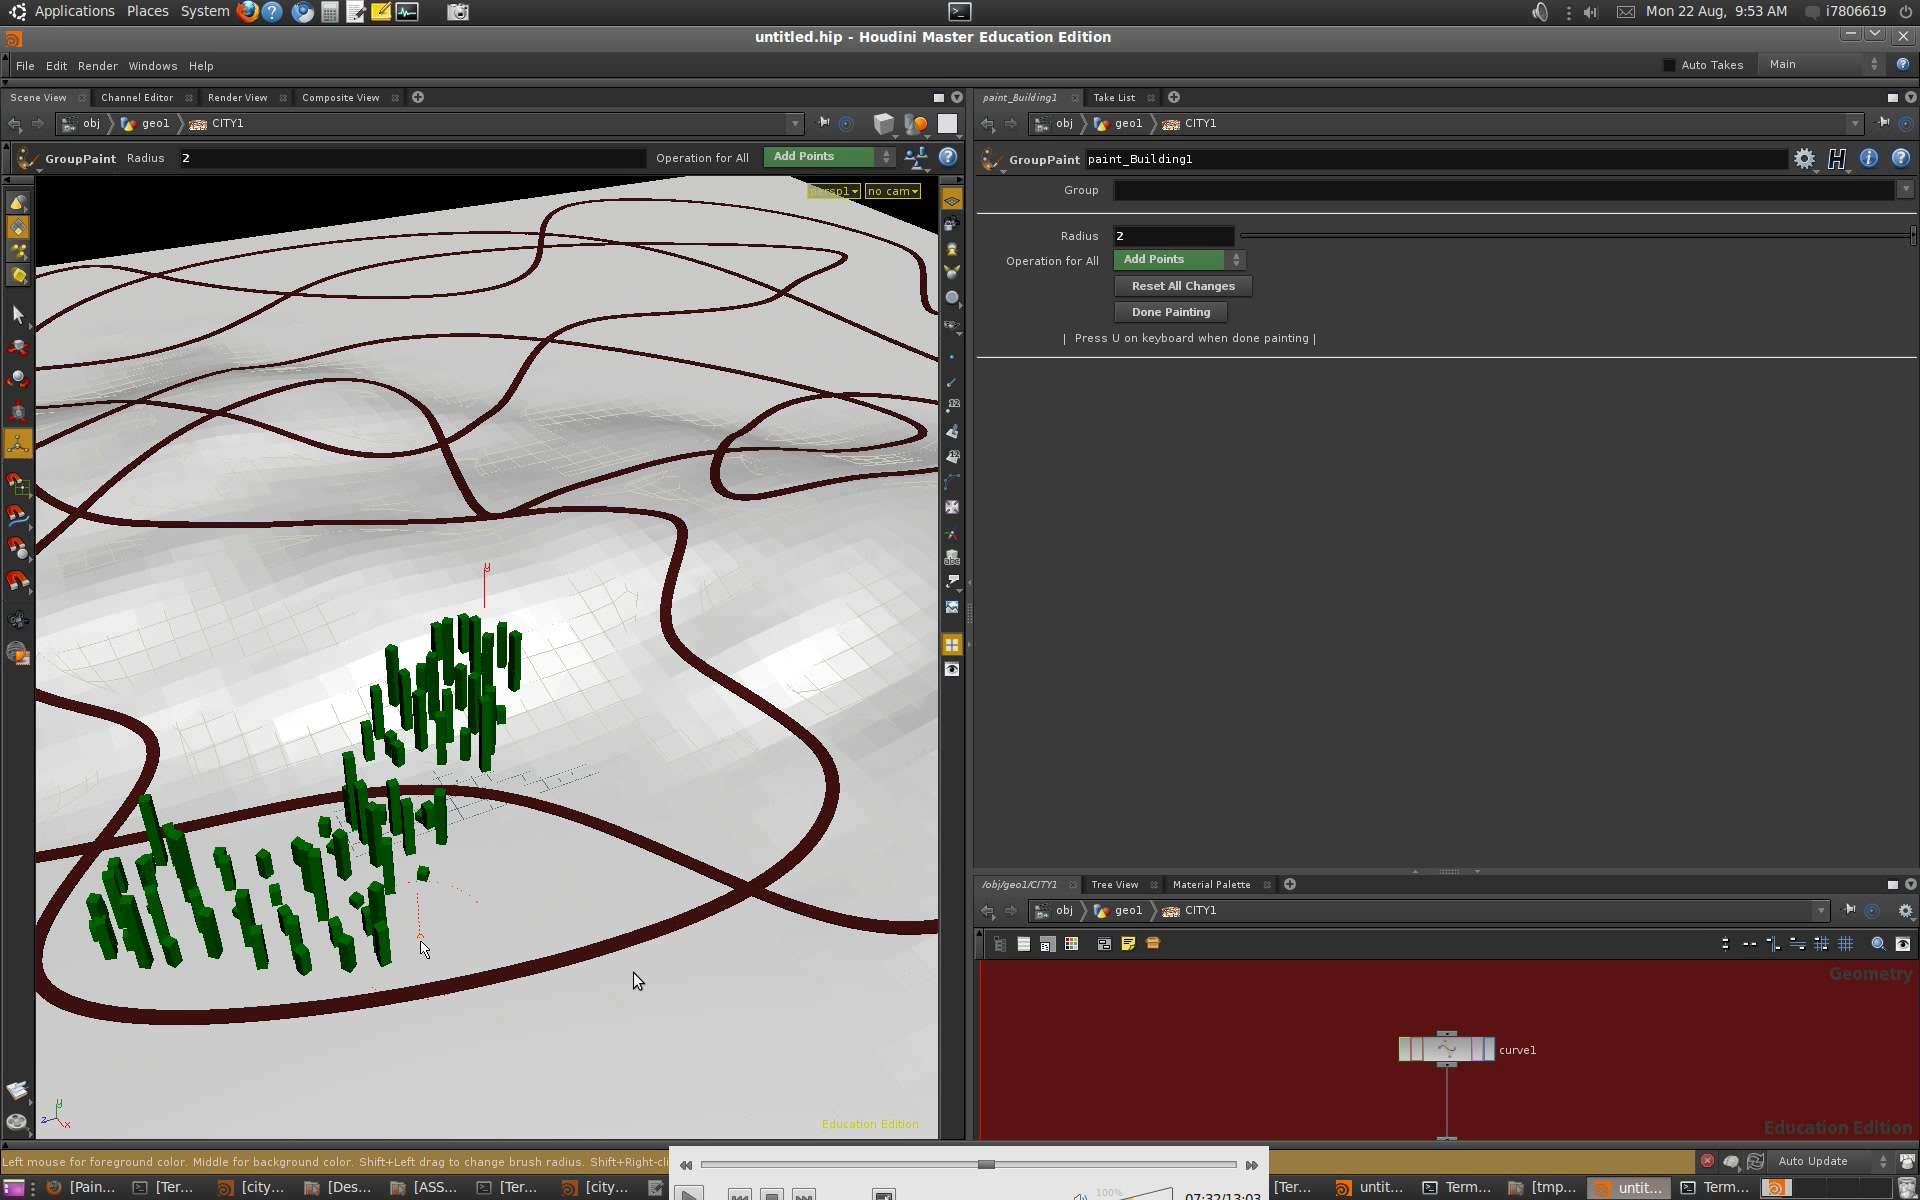Viewport: 1920px width, 1200px height.
Task: Toggle pin on parameter pane path bar
Action: click(x=1883, y=123)
